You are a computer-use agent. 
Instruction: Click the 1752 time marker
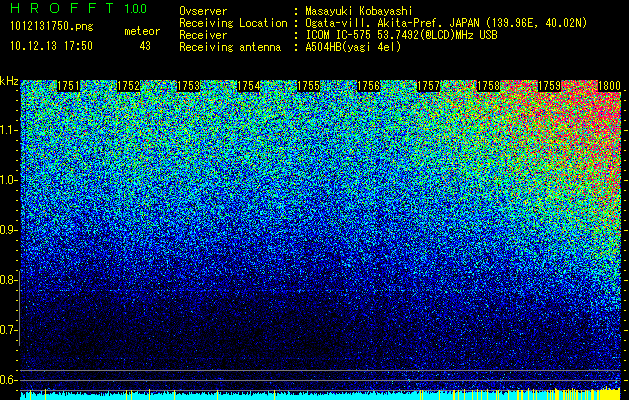tap(128, 86)
